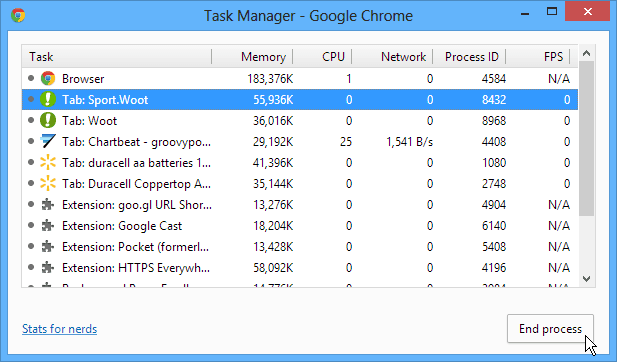Click the Chartbeat icon in the task list
The height and width of the screenshot is (362, 617).
(x=48, y=141)
